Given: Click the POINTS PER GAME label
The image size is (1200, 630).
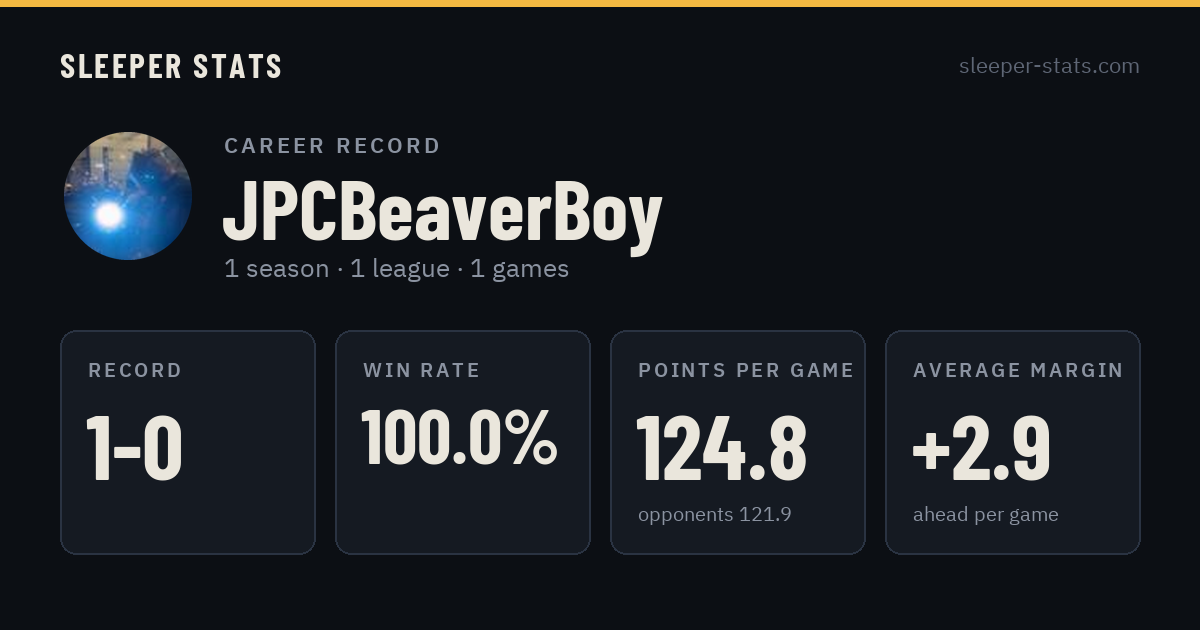Looking at the screenshot, I should coord(746,371).
